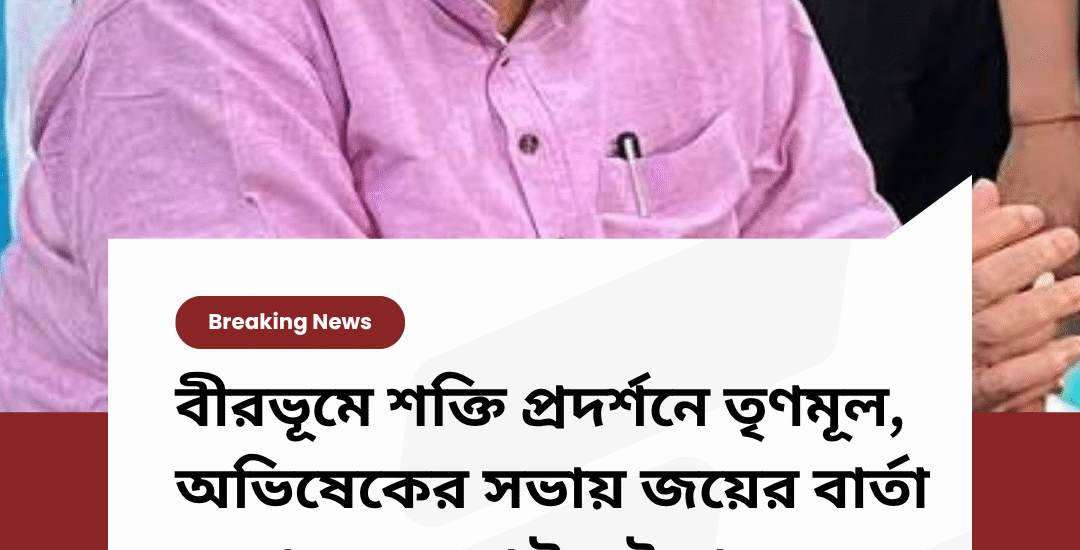
Task: Click the Breaking News badge
Action: click(x=290, y=322)
